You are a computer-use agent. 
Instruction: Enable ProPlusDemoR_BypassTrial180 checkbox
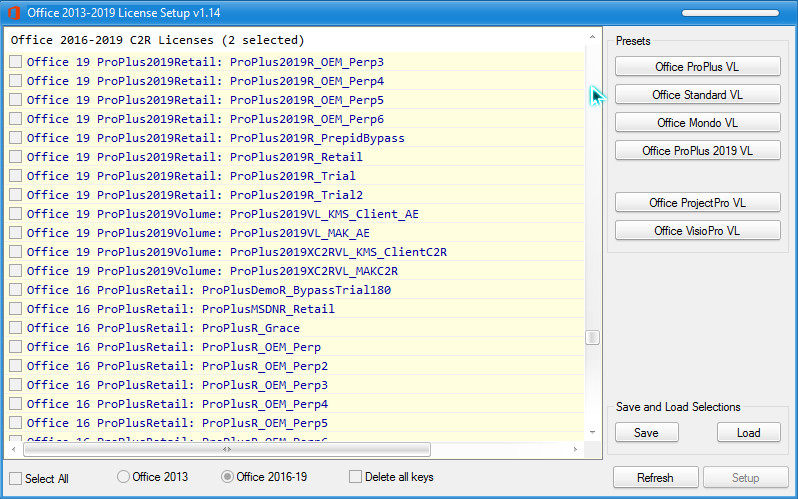(x=16, y=290)
